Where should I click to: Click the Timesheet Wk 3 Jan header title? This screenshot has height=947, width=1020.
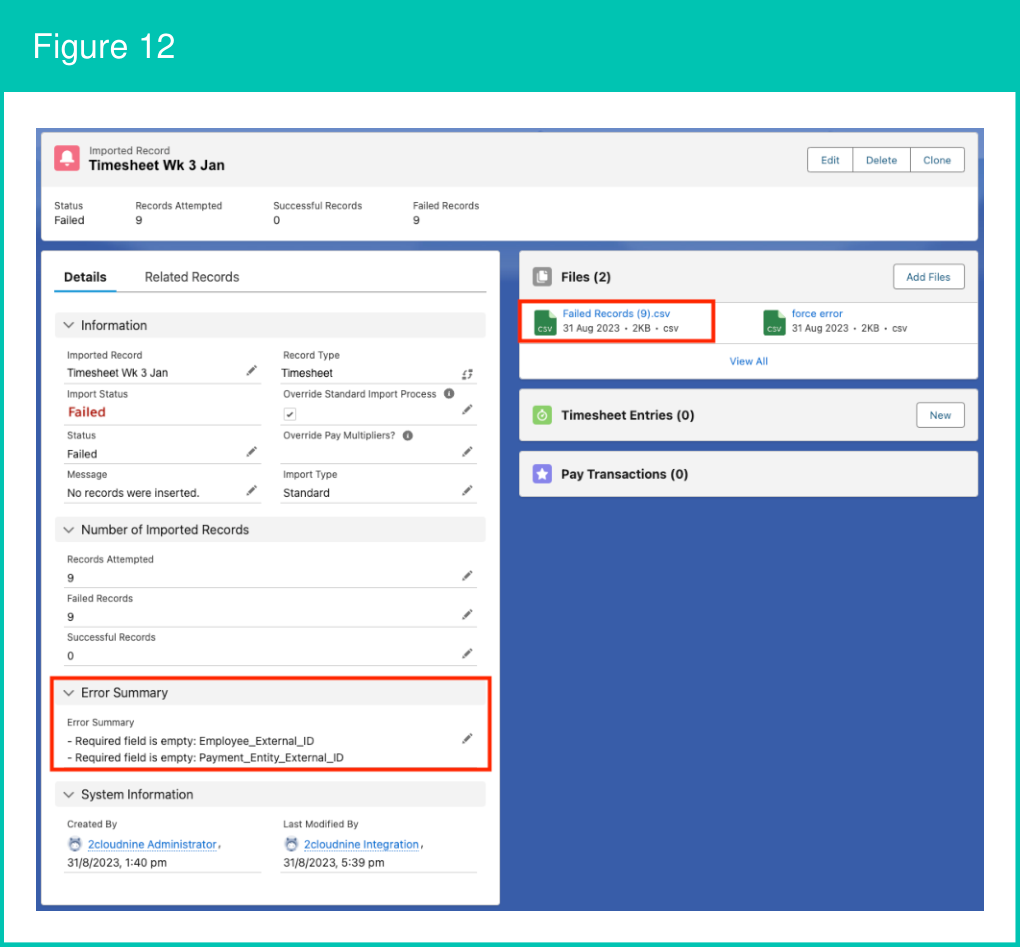157,165
